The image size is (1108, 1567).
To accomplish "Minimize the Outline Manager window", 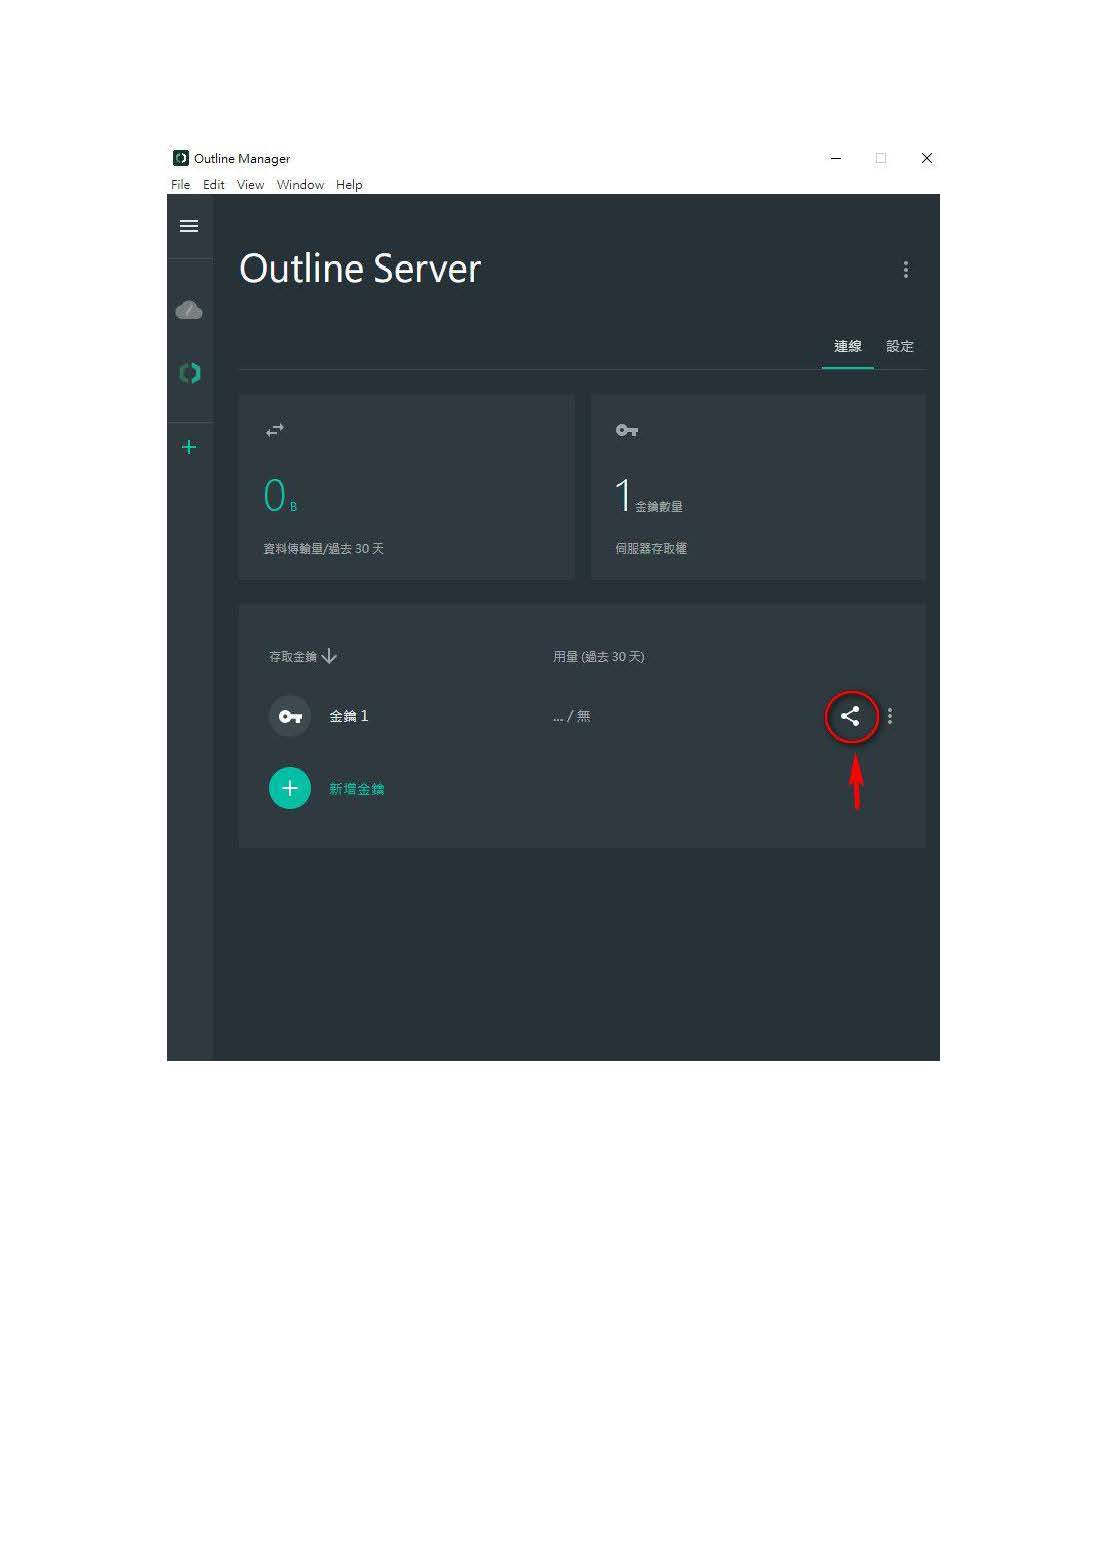I will pyautogui.click(x=836, y=158).
